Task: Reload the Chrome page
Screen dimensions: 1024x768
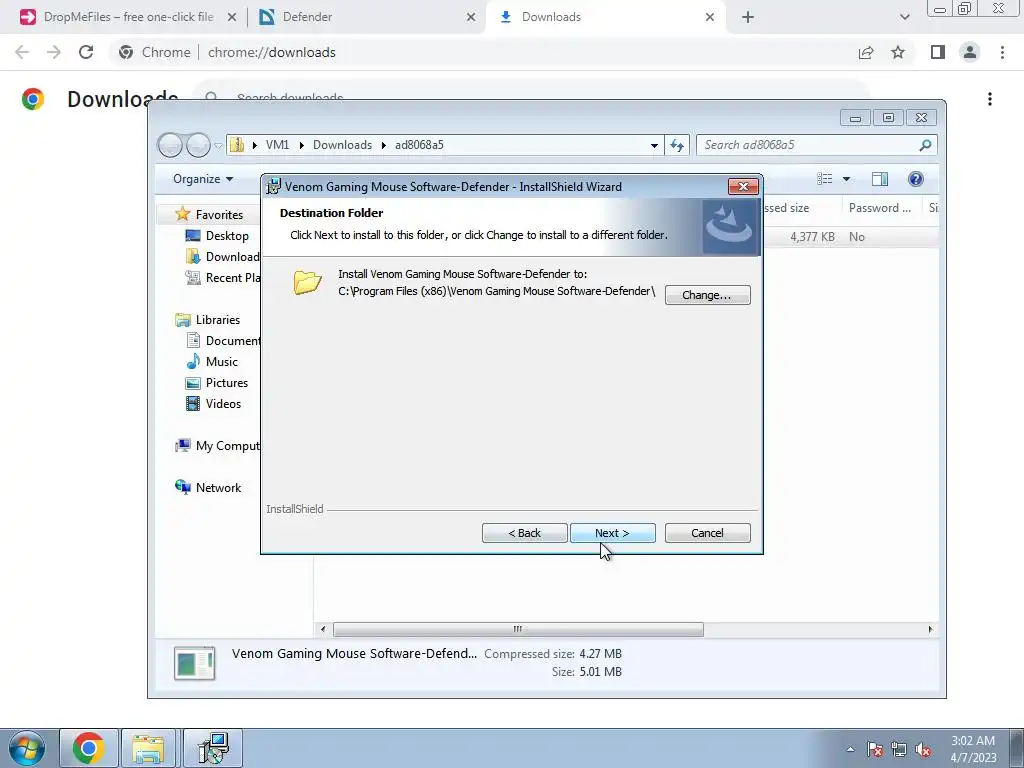Action: point(86,52)
